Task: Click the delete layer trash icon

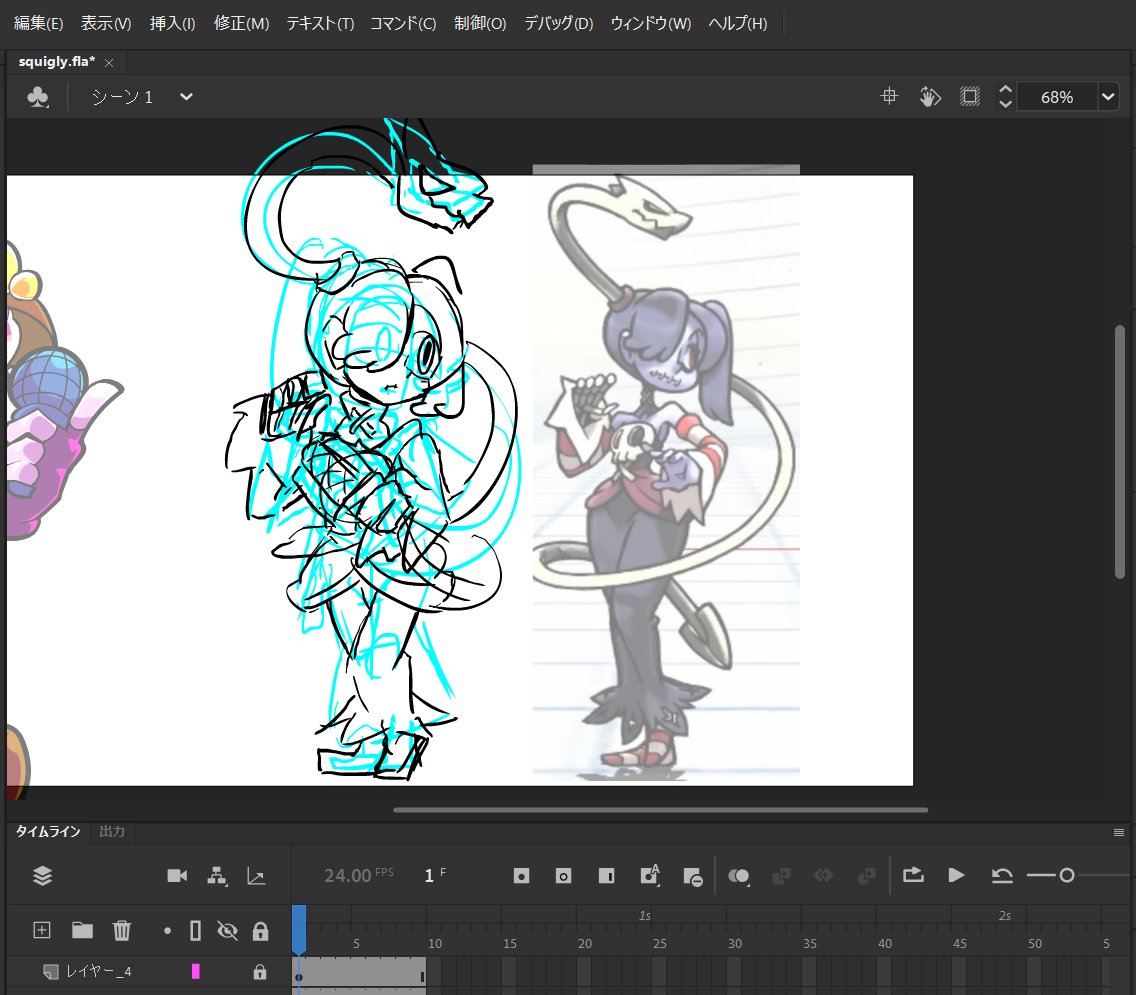Action: pos(122,930)
